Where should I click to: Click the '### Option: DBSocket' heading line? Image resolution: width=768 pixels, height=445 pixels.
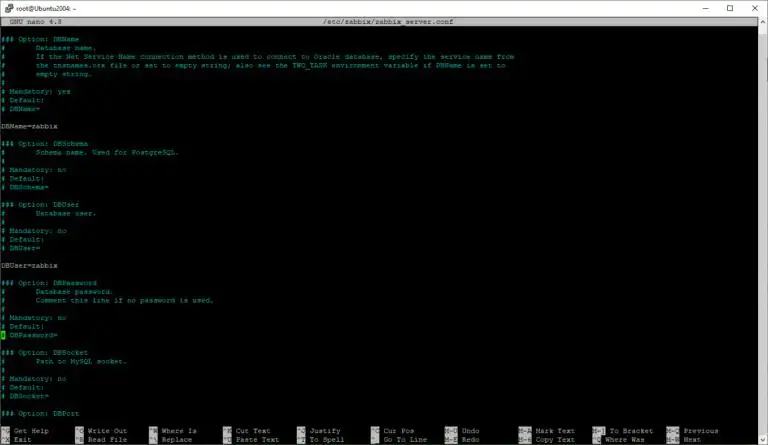(45, 352)
